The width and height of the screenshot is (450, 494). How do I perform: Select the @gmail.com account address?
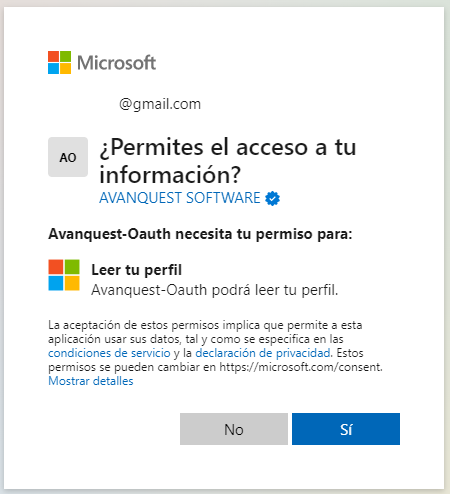[x=160, y=104]
